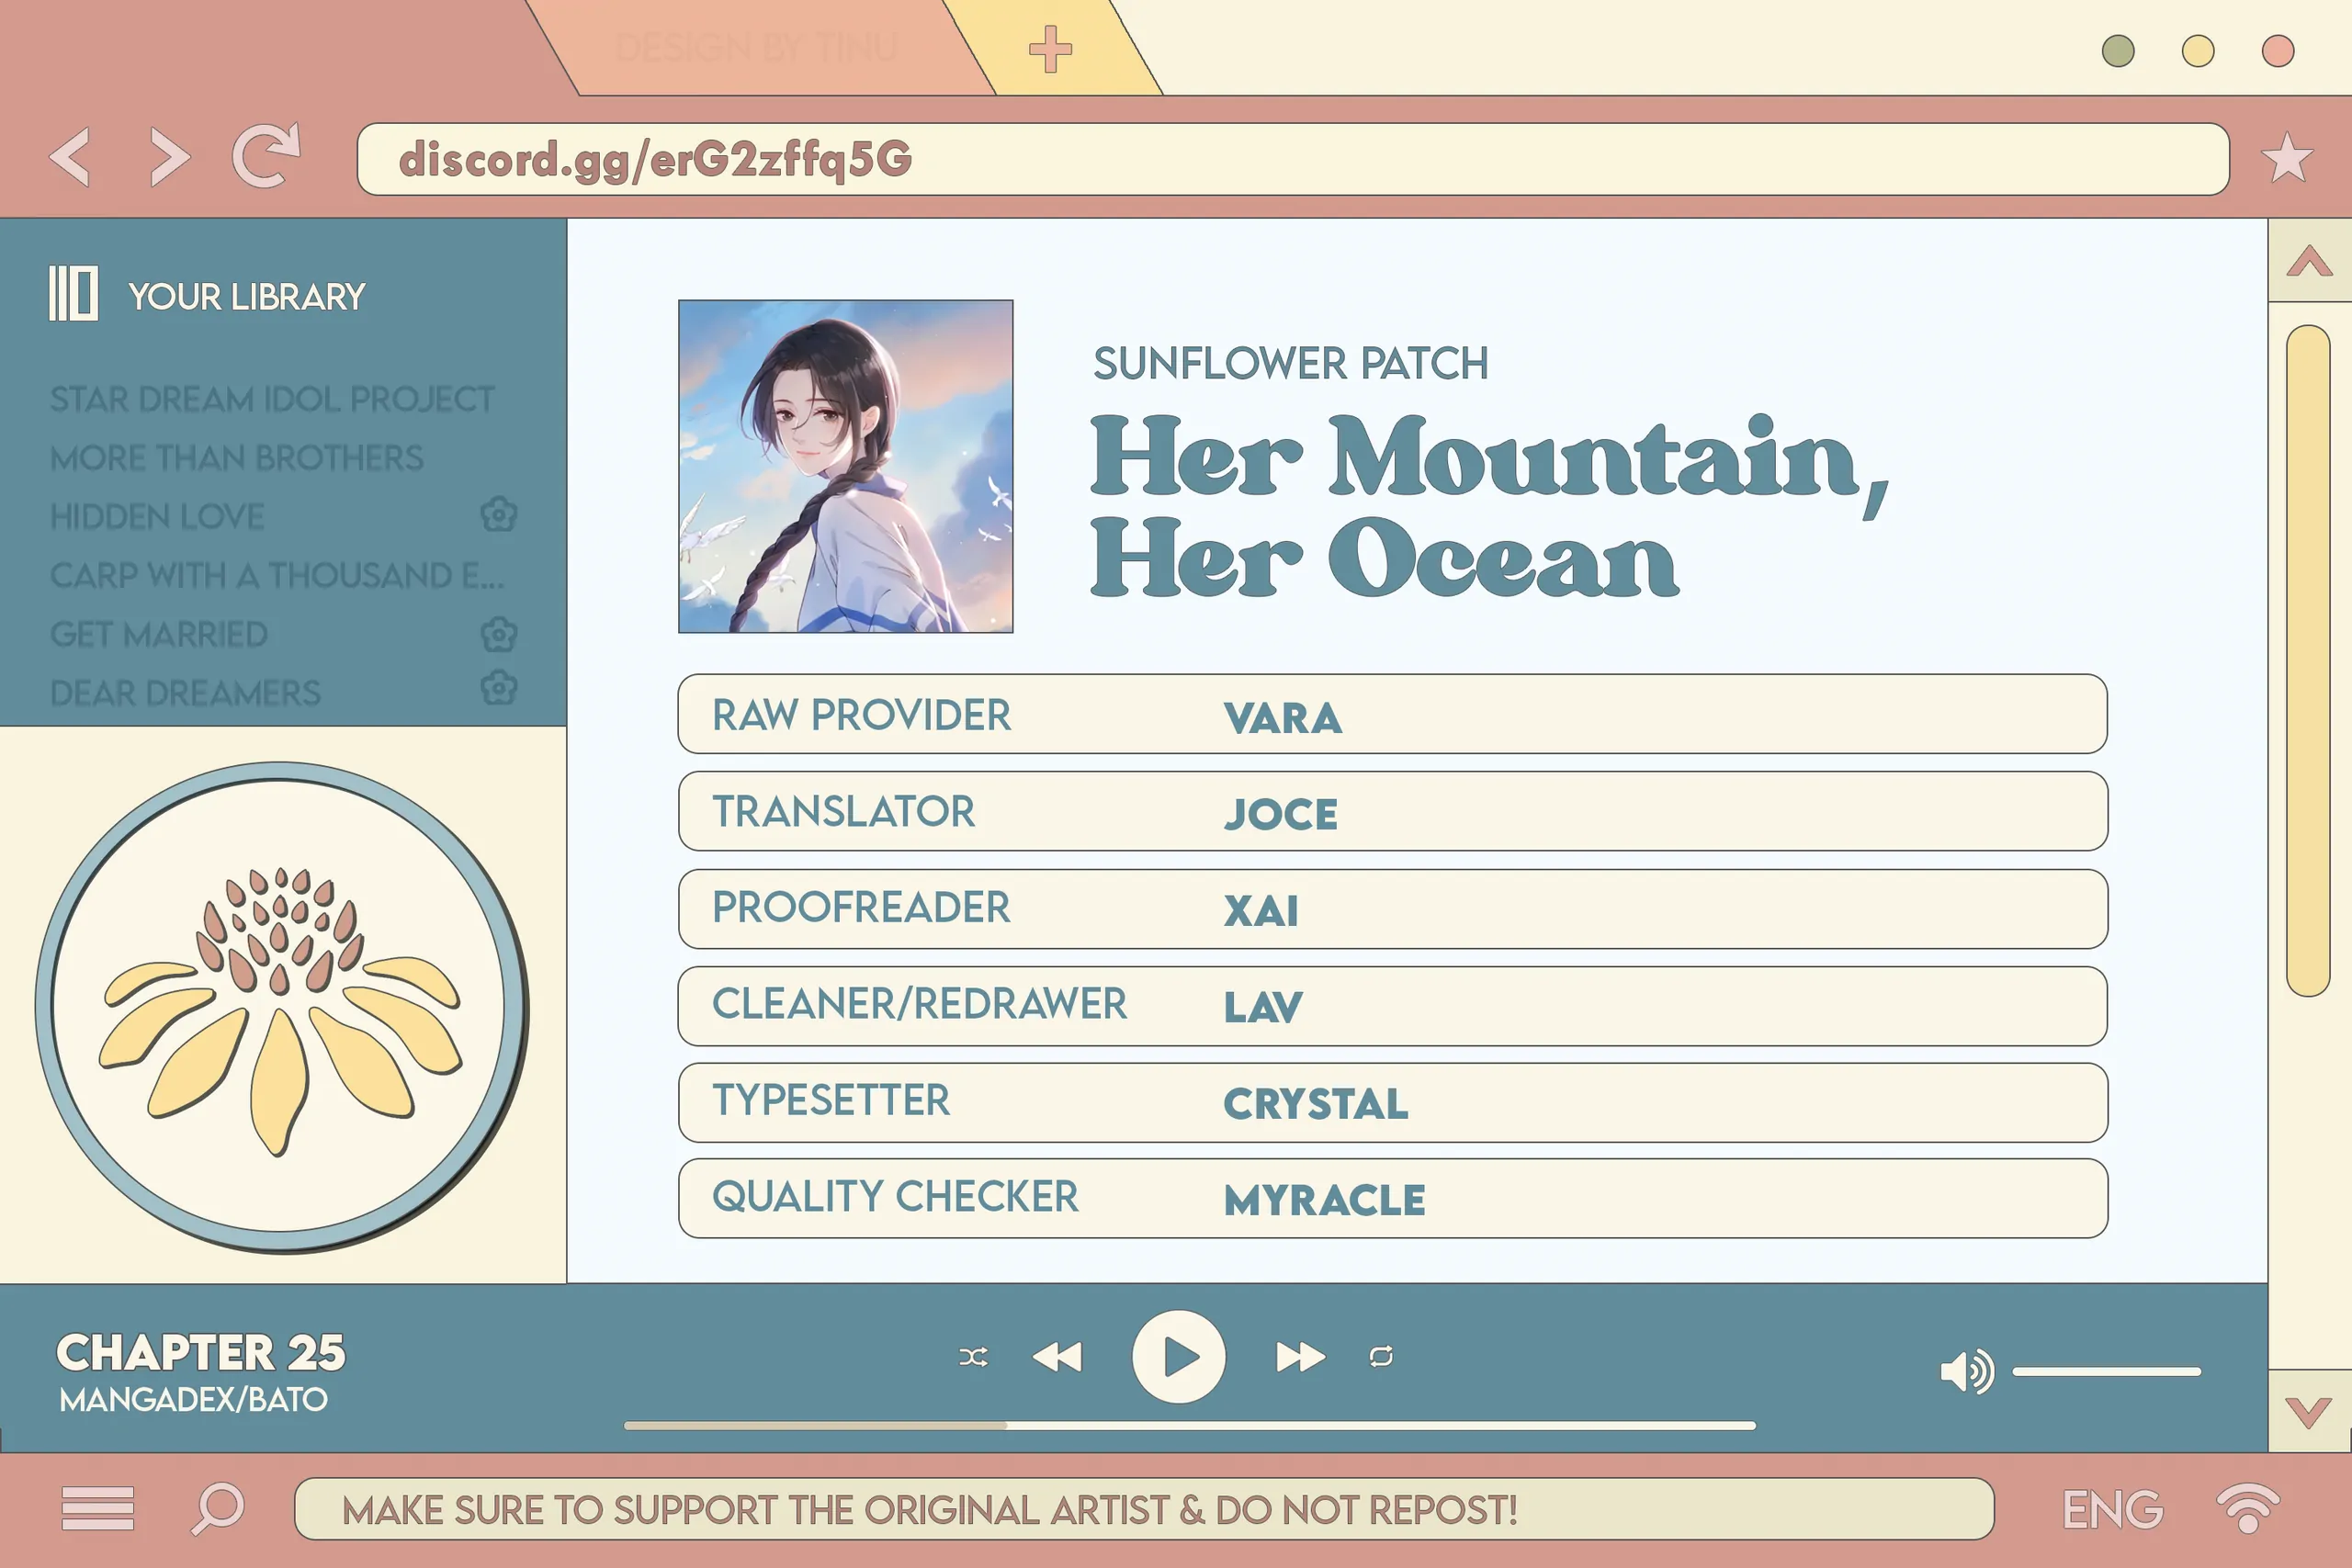Bookmark page with the star icon

pyautogui.click(x=2286, y=158)
